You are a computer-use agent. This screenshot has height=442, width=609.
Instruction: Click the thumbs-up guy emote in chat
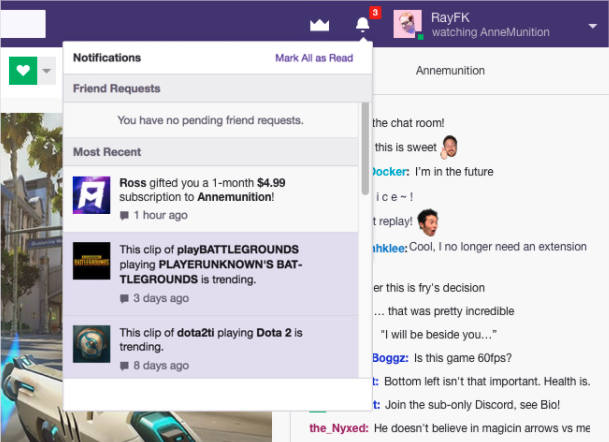click(x=449, y=147)
